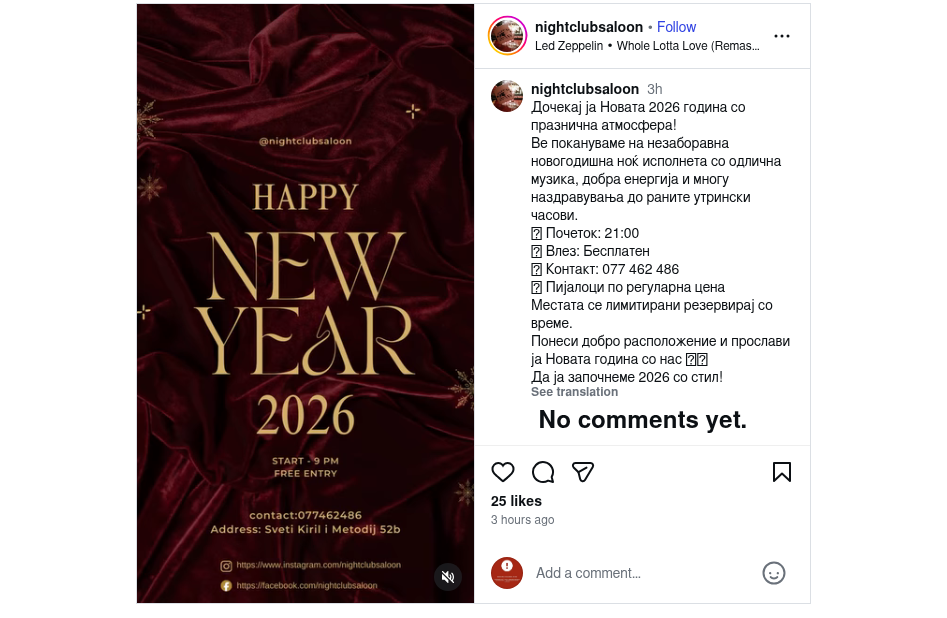Share post using paper plane icon
The height and width of the screenshot is (618, 947).
583,472
